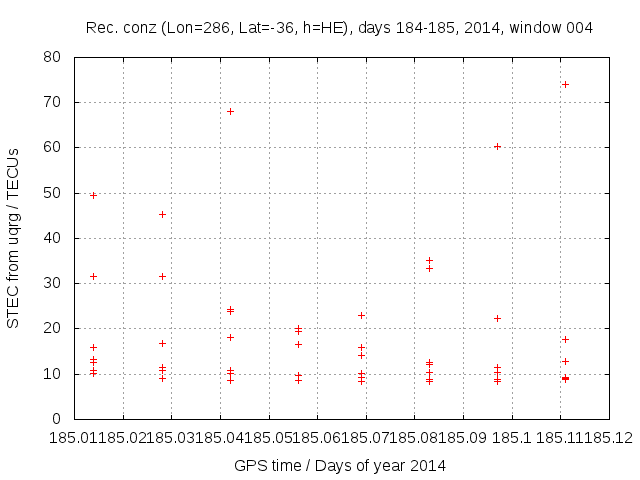Viewport: 640px width, 480px height.
Task: Select the red data point near 60 TECUs
Action: [497, 146]
